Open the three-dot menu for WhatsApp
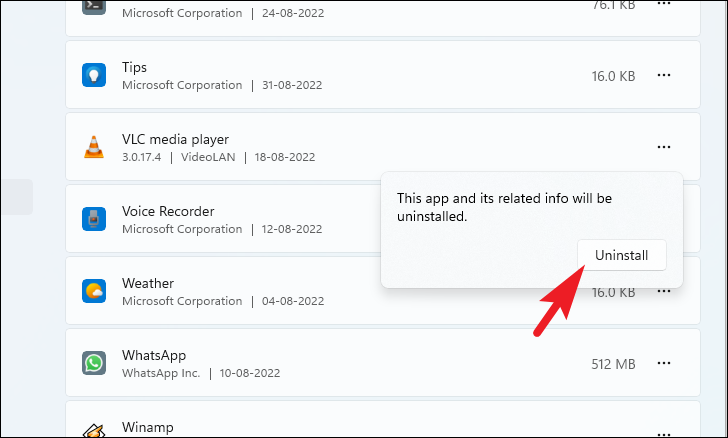This screenshot has width=728, height=438. tap(664, 363)
